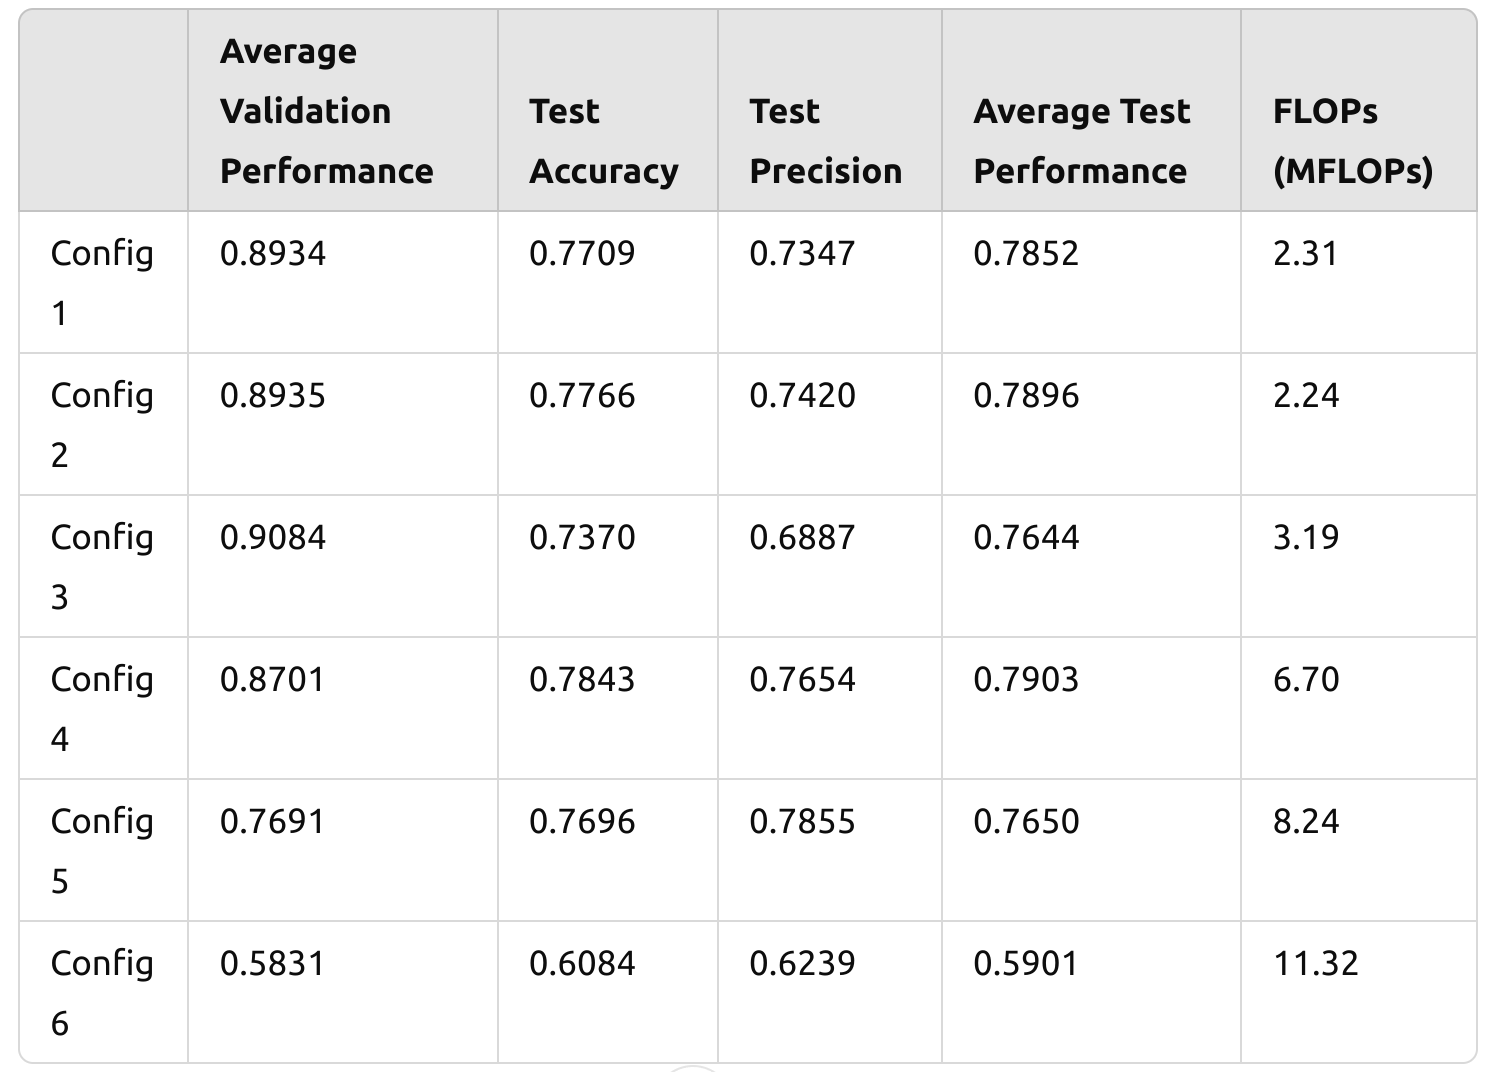Click the 11.32 FLOPs cell
The height and width of the screenshot is (1072, 1494).
pyautogui.click(x=1315, y=964)
